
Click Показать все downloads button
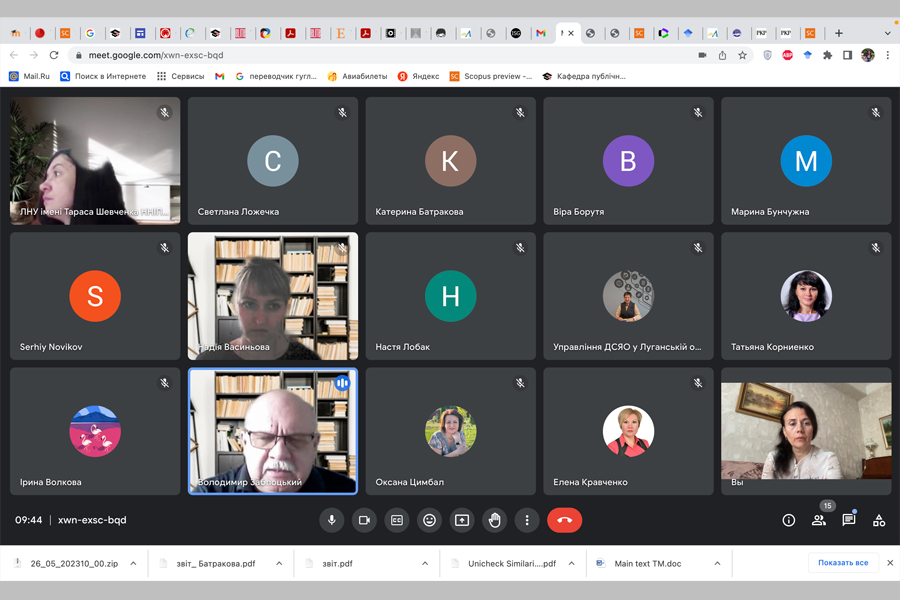pos(843,563)
